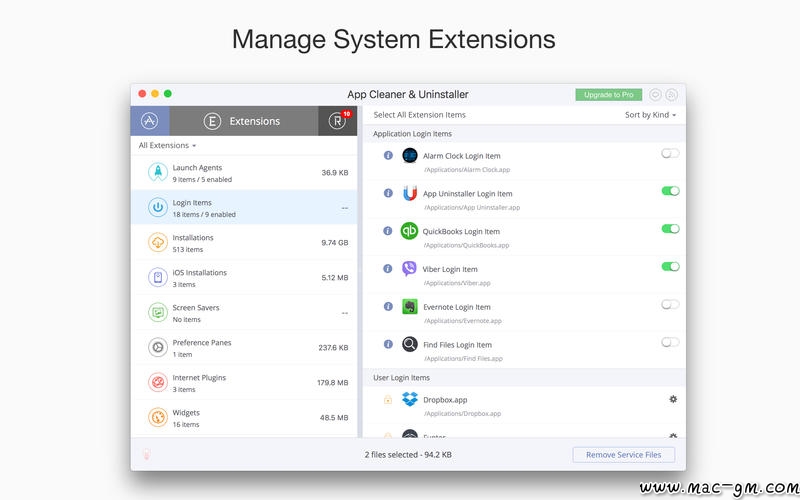
Task: Select the Internet Plugins icon
Action: pyautogui.click(x=158, y=382)
